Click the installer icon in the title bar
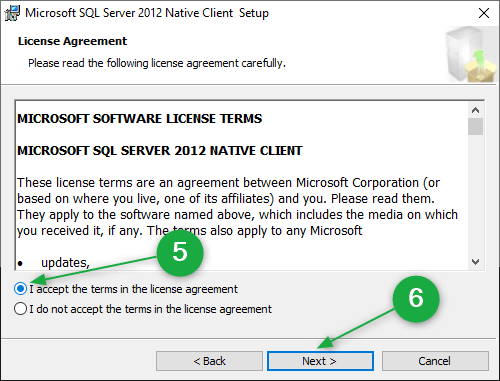Viewport: 500px width, 381px height. pyautogui.click(x=12, y=13)
